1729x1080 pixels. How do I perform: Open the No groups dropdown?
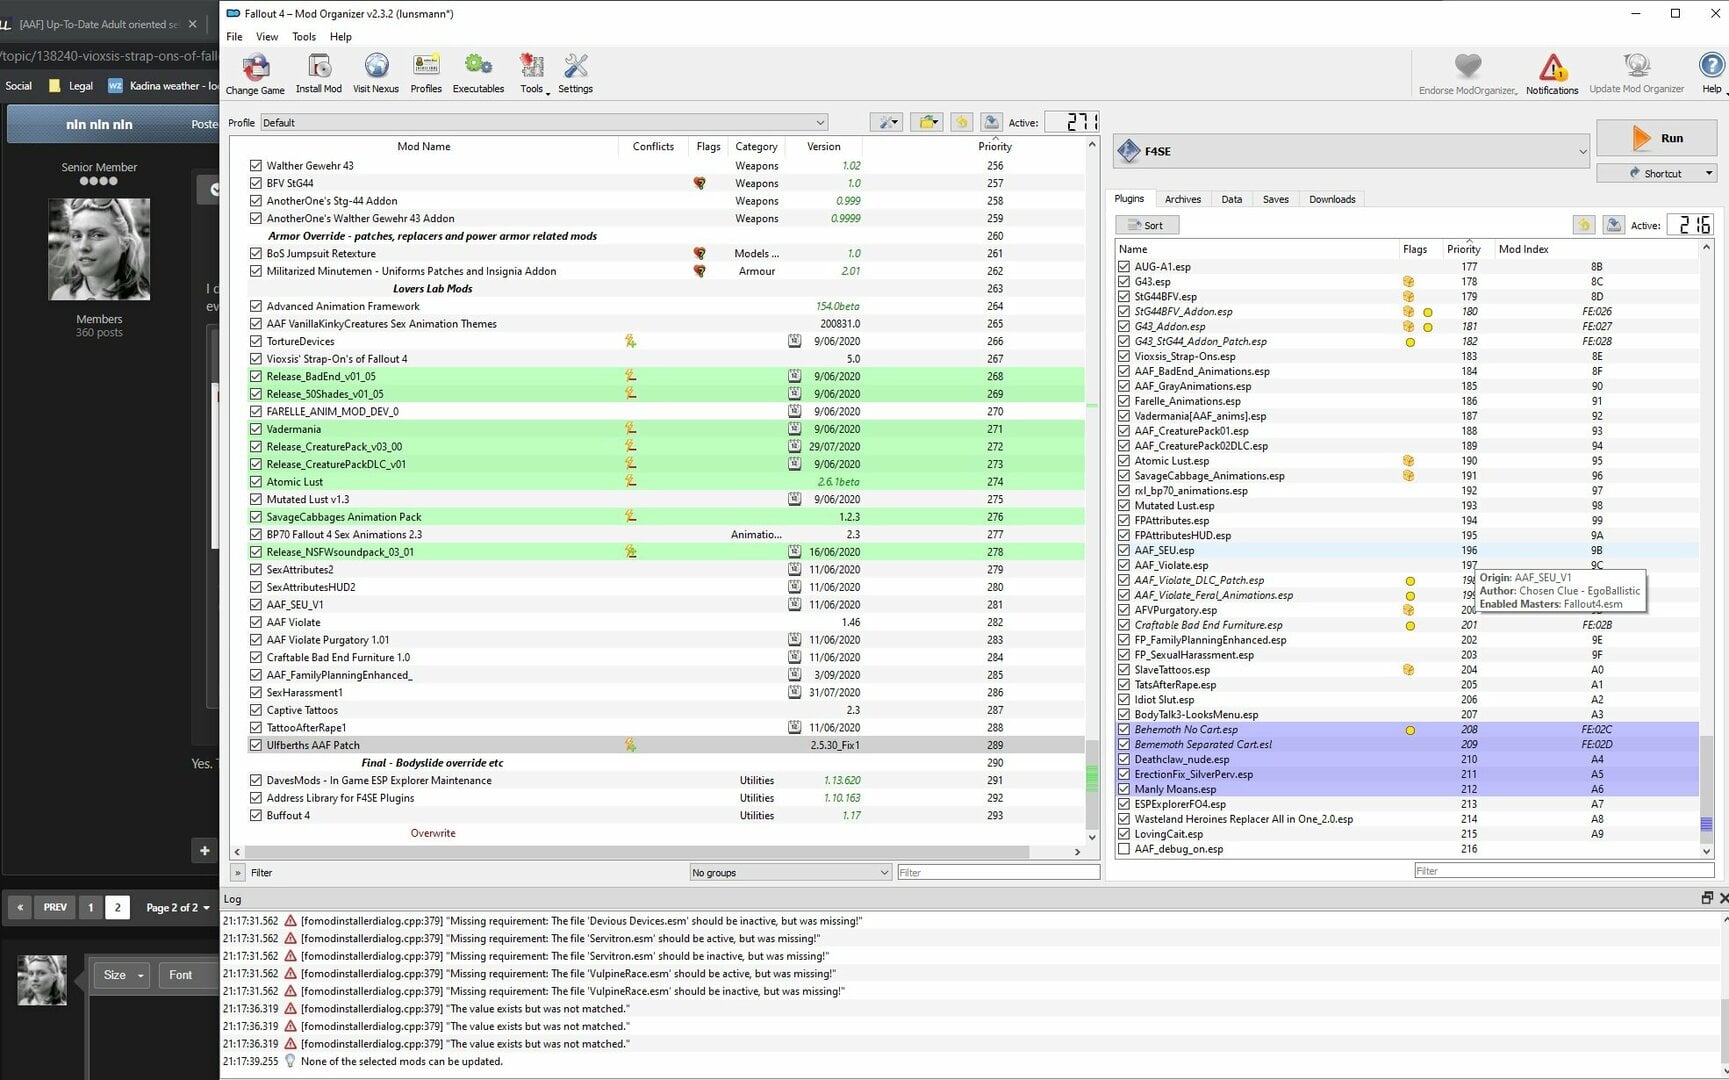[790, 872]
